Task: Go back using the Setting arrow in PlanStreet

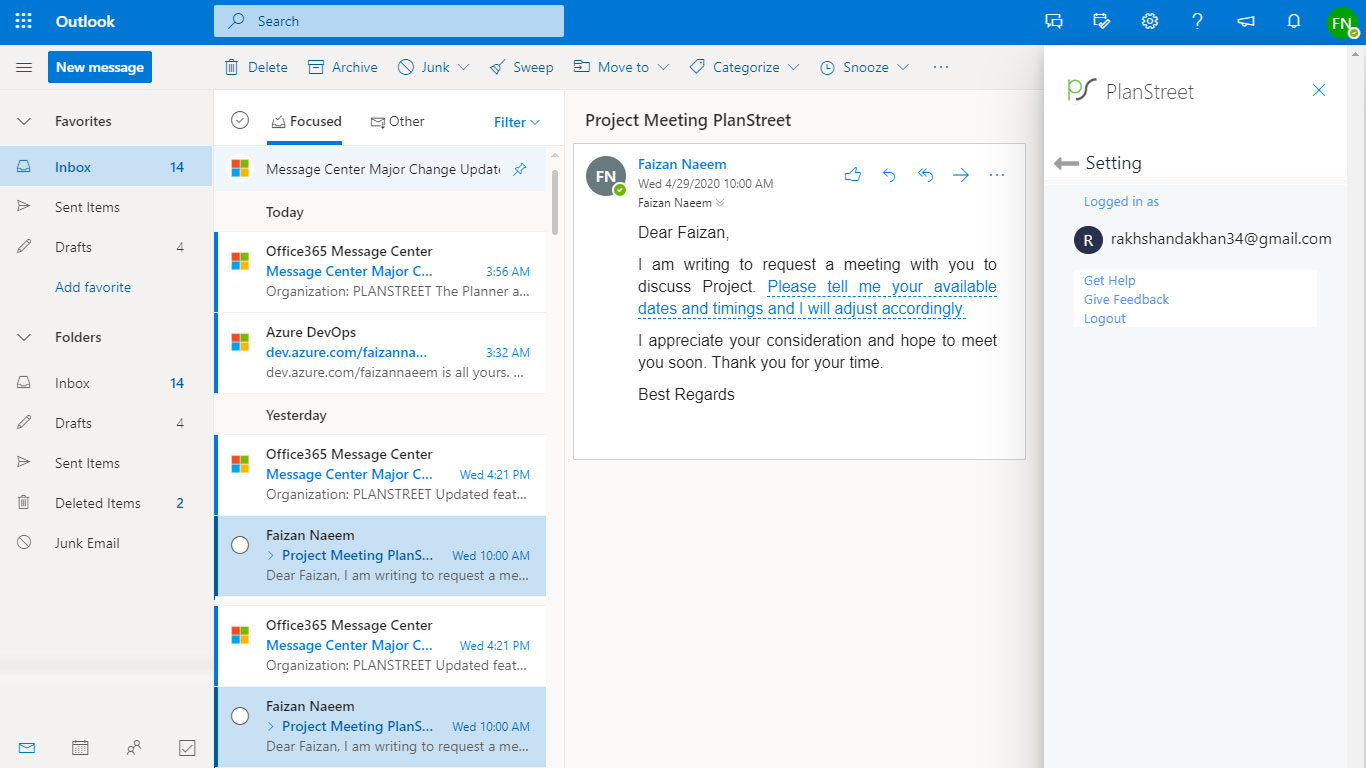Action: point(1066,163)
